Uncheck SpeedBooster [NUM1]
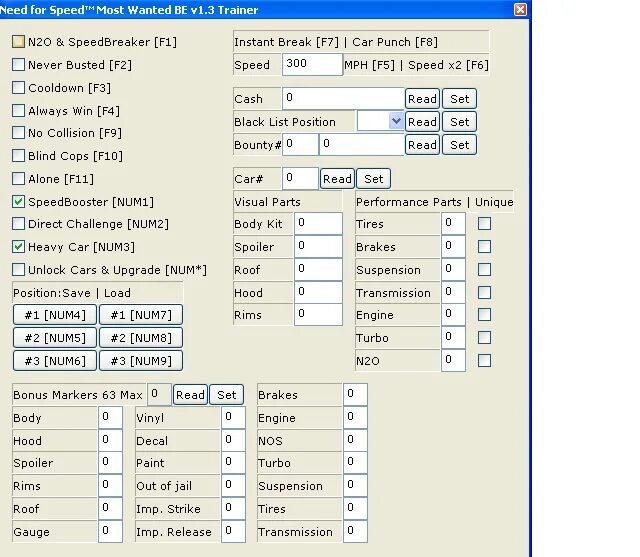This screenshot has height=557, width=640. (x=18, y=202)
